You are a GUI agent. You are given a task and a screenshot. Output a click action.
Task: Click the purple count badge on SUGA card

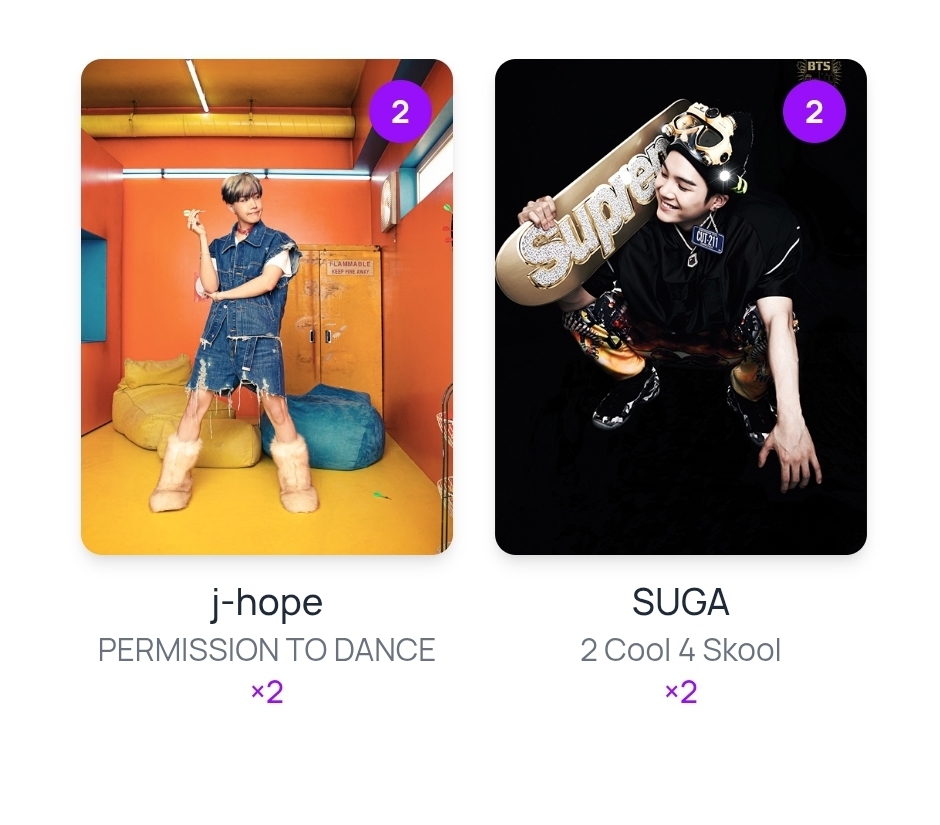pyautogui.click(x=814, y=112)
